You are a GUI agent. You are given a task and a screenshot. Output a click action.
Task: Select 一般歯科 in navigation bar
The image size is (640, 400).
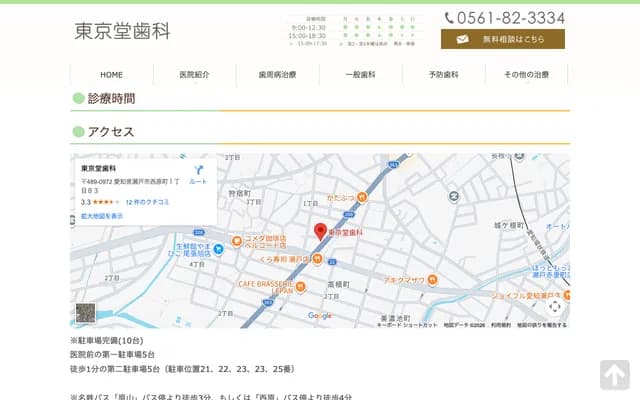coord(361,75)
